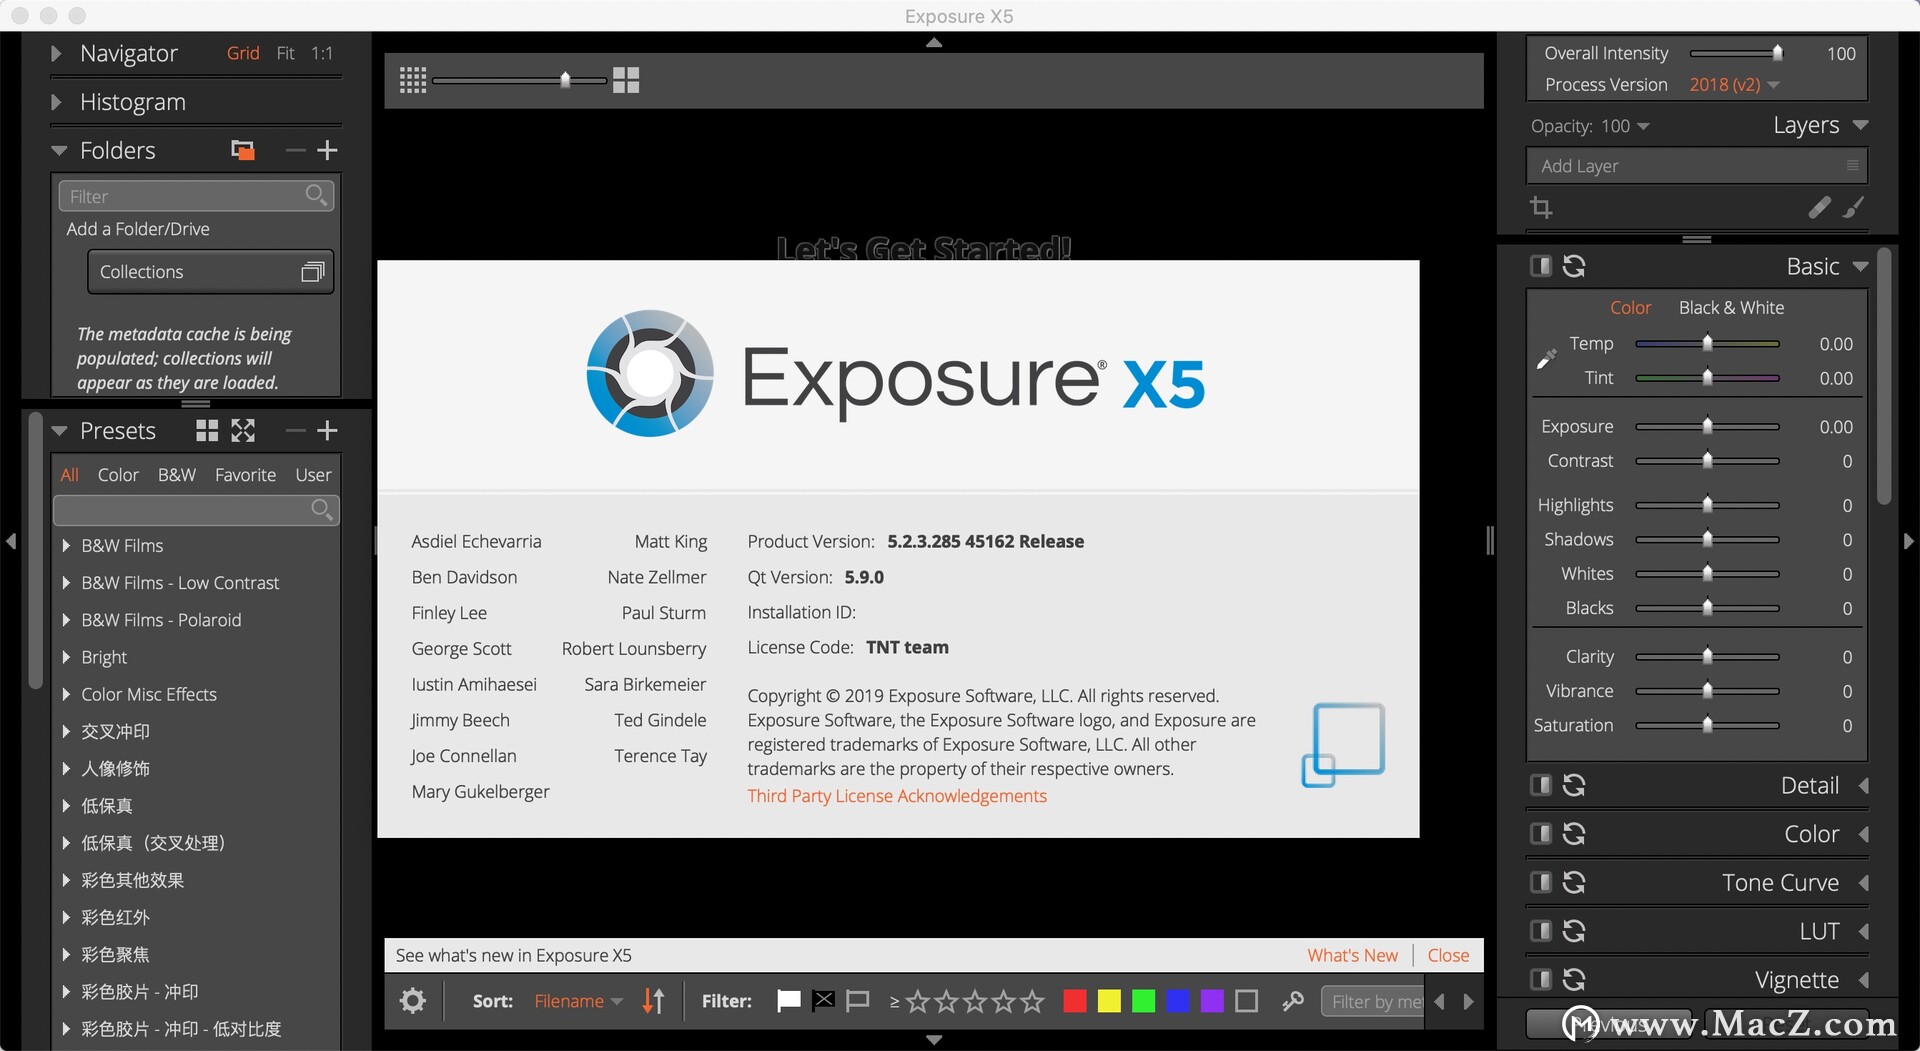Screen dimensions: 1920x1051
Task: Pick white balance eyedropper tool
Action: [1547, 358]
